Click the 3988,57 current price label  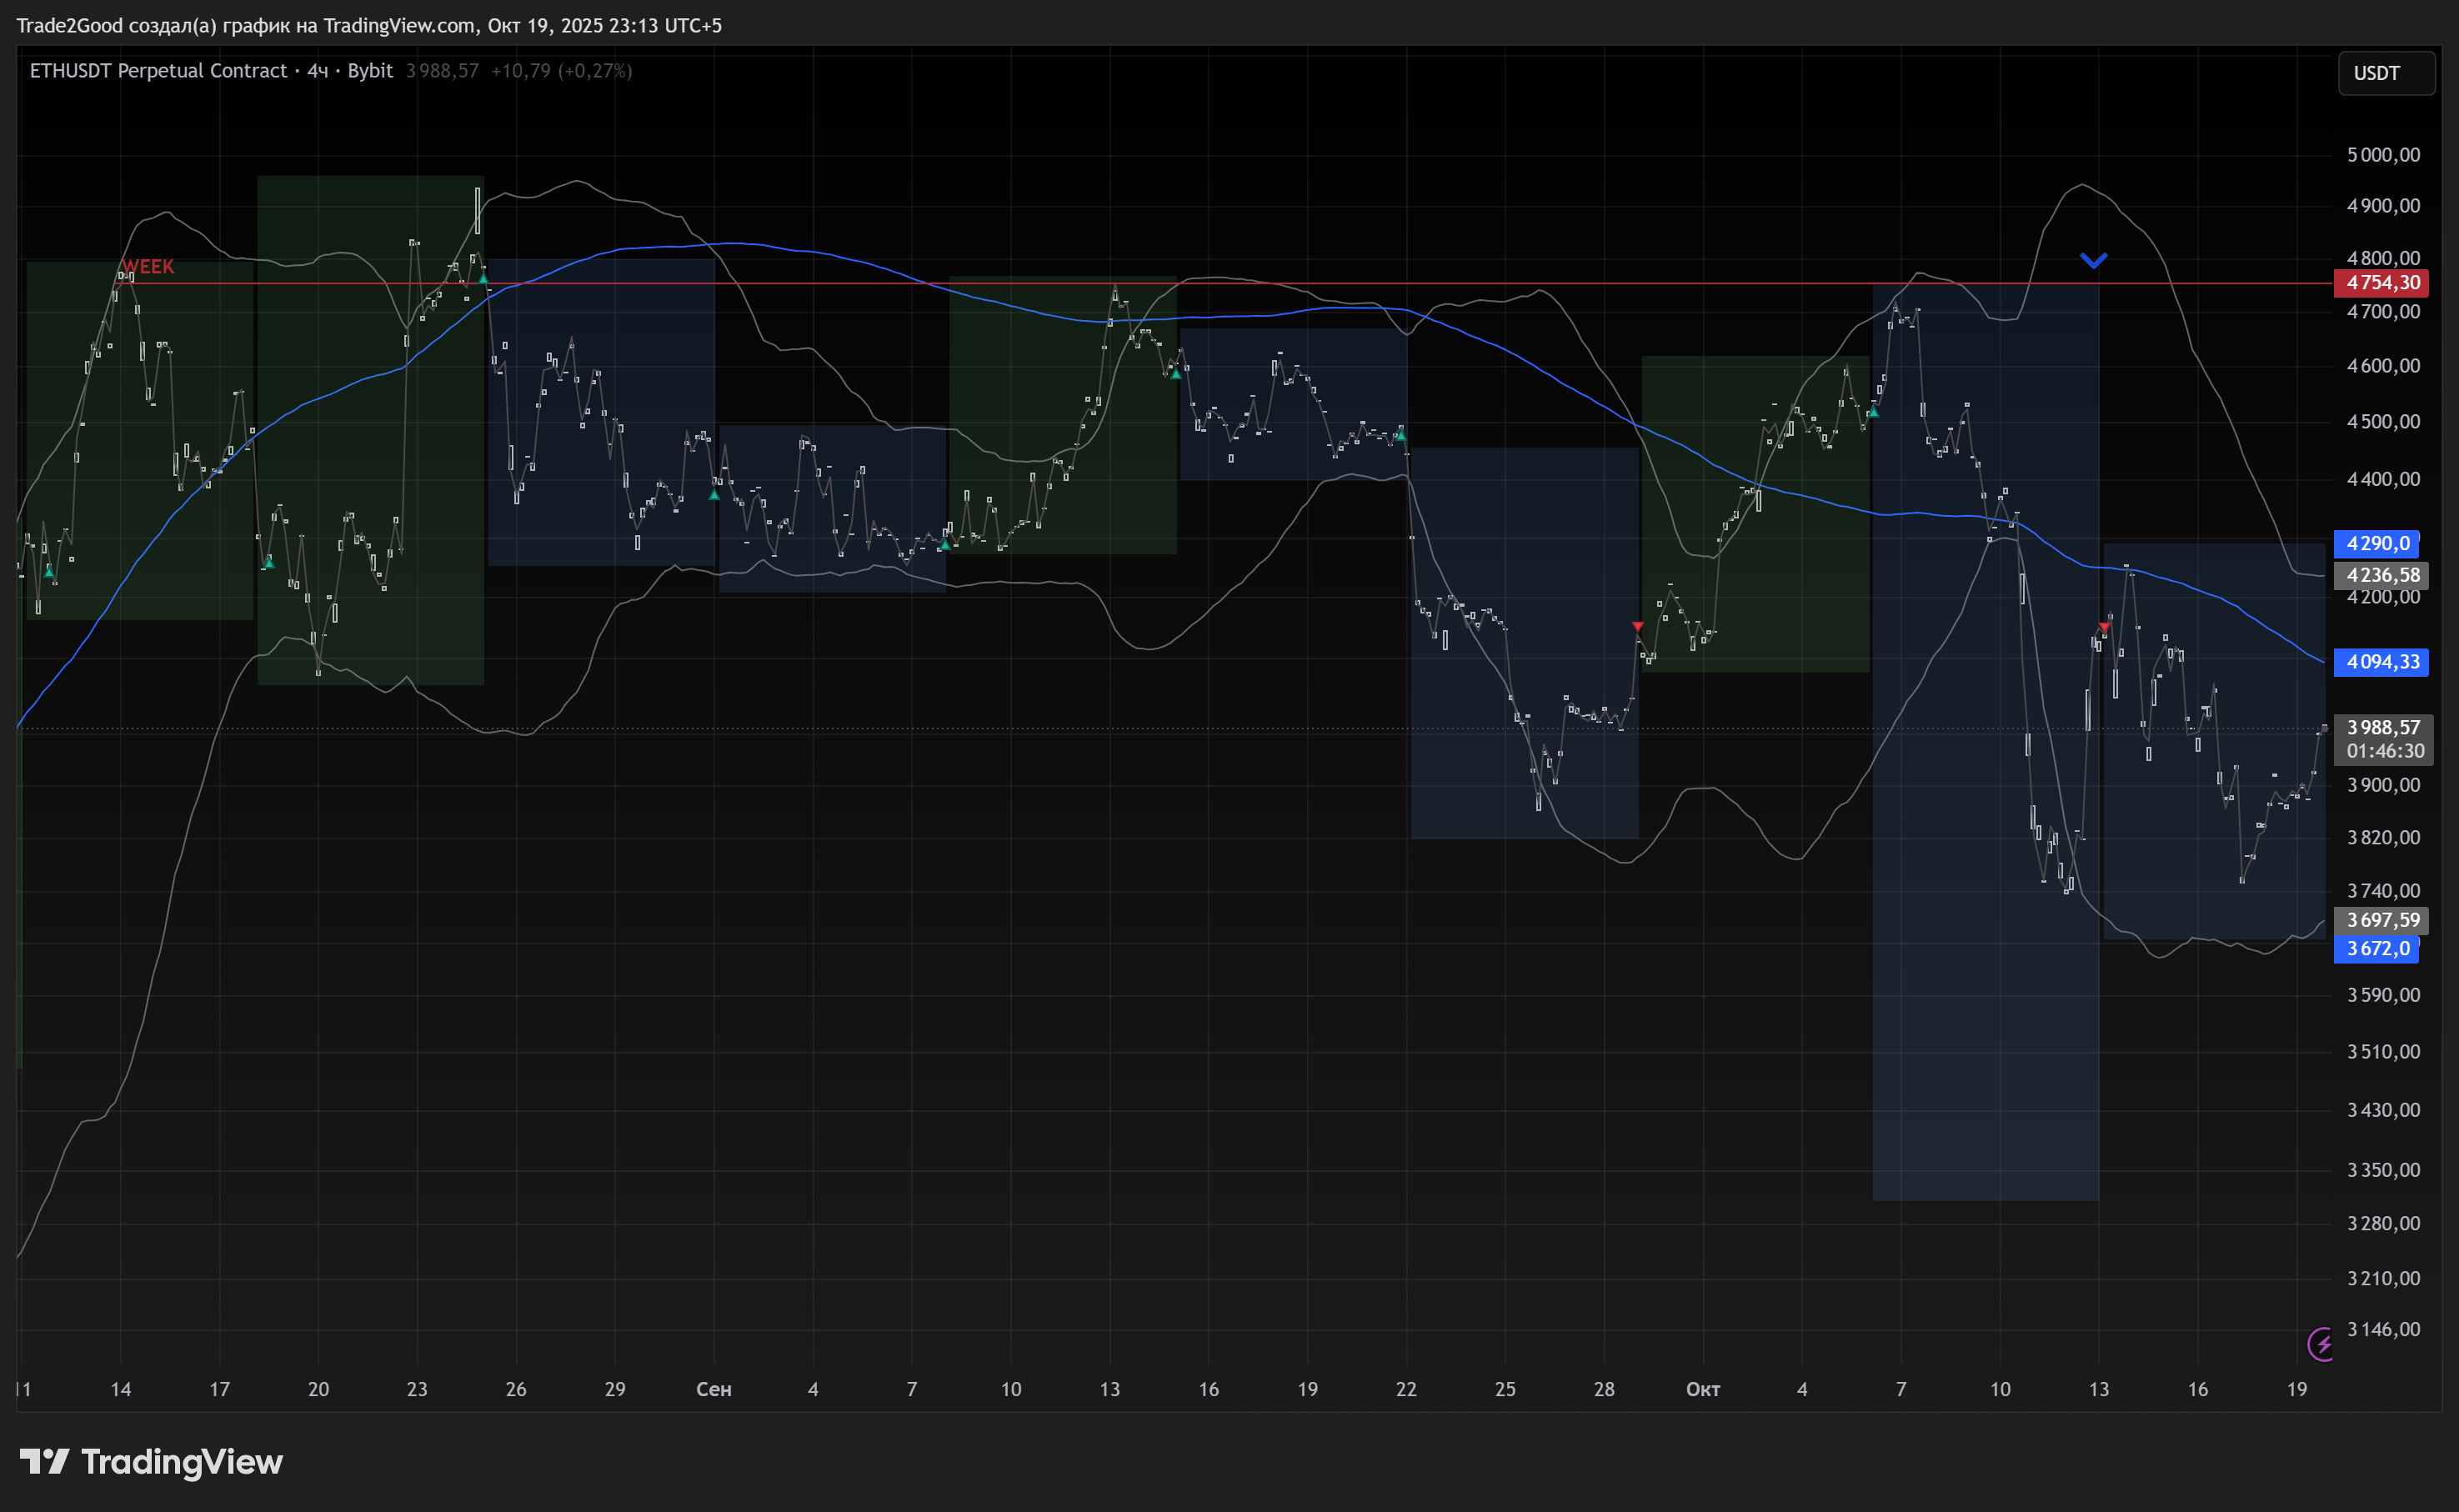pos(2383,728)
